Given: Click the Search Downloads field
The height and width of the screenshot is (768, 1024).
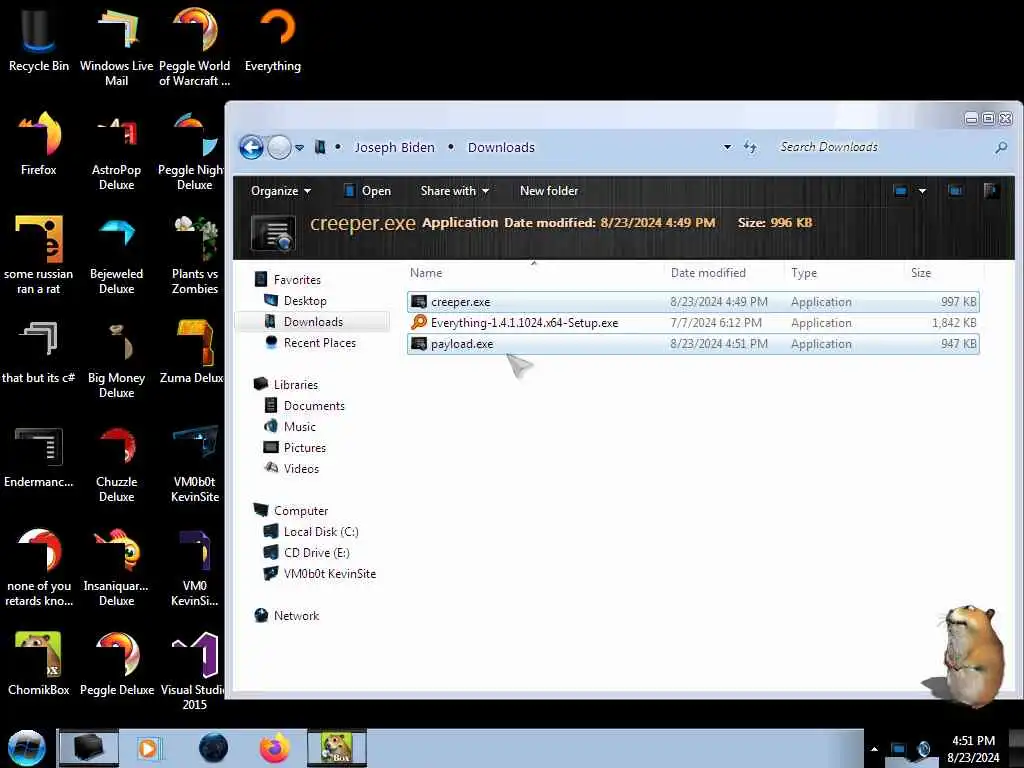Looking at the screenshot, I should (x=885, y=147).
